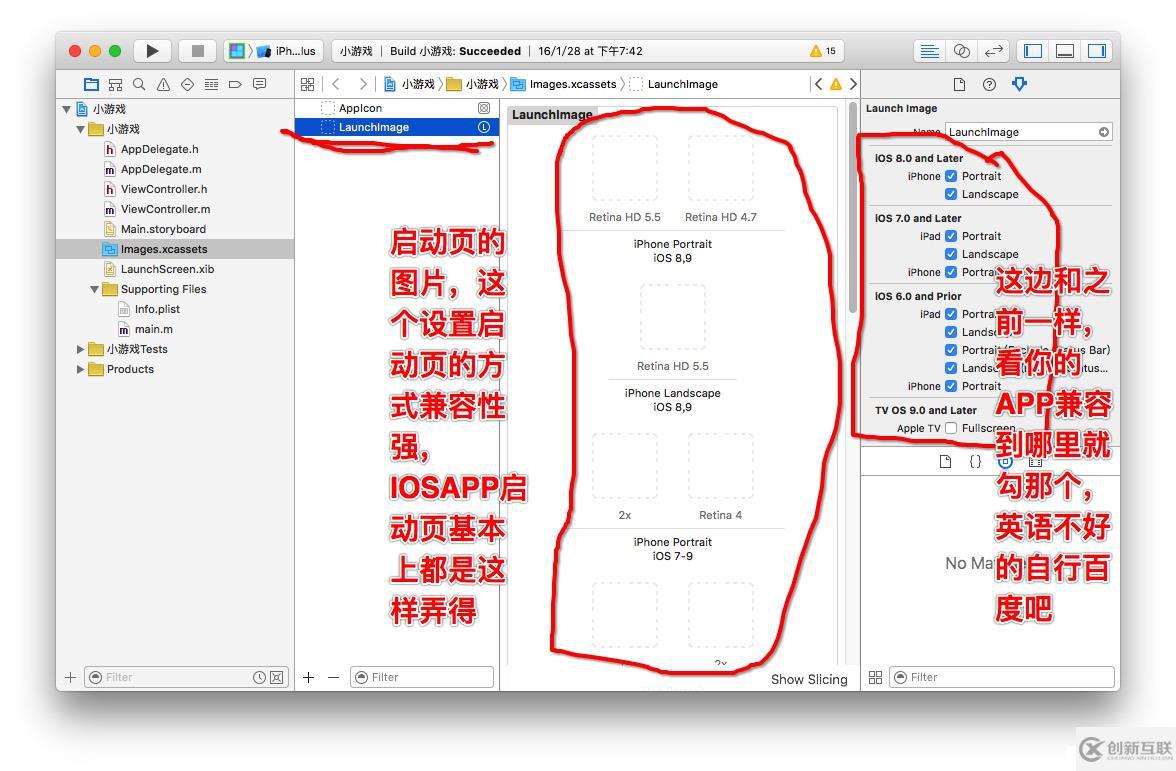
Task: Show the version editor
Action: 994,51
